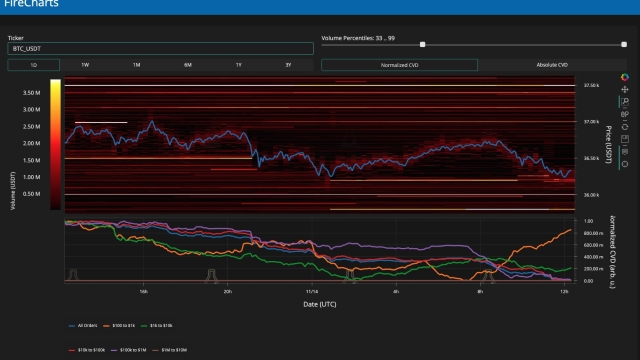The image size is (640, 360).
Task: Toggle the $1M to $10M legend entry
Action: 170,350
